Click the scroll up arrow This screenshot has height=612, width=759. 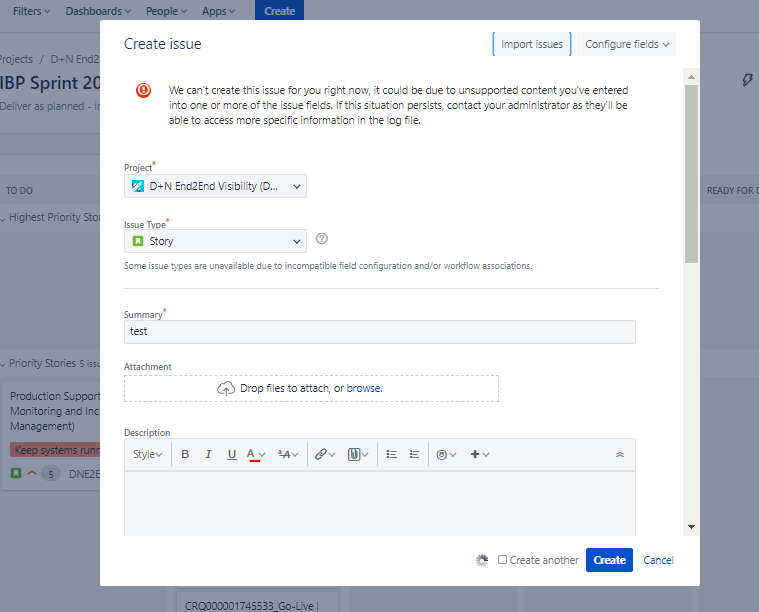point(691,77)
